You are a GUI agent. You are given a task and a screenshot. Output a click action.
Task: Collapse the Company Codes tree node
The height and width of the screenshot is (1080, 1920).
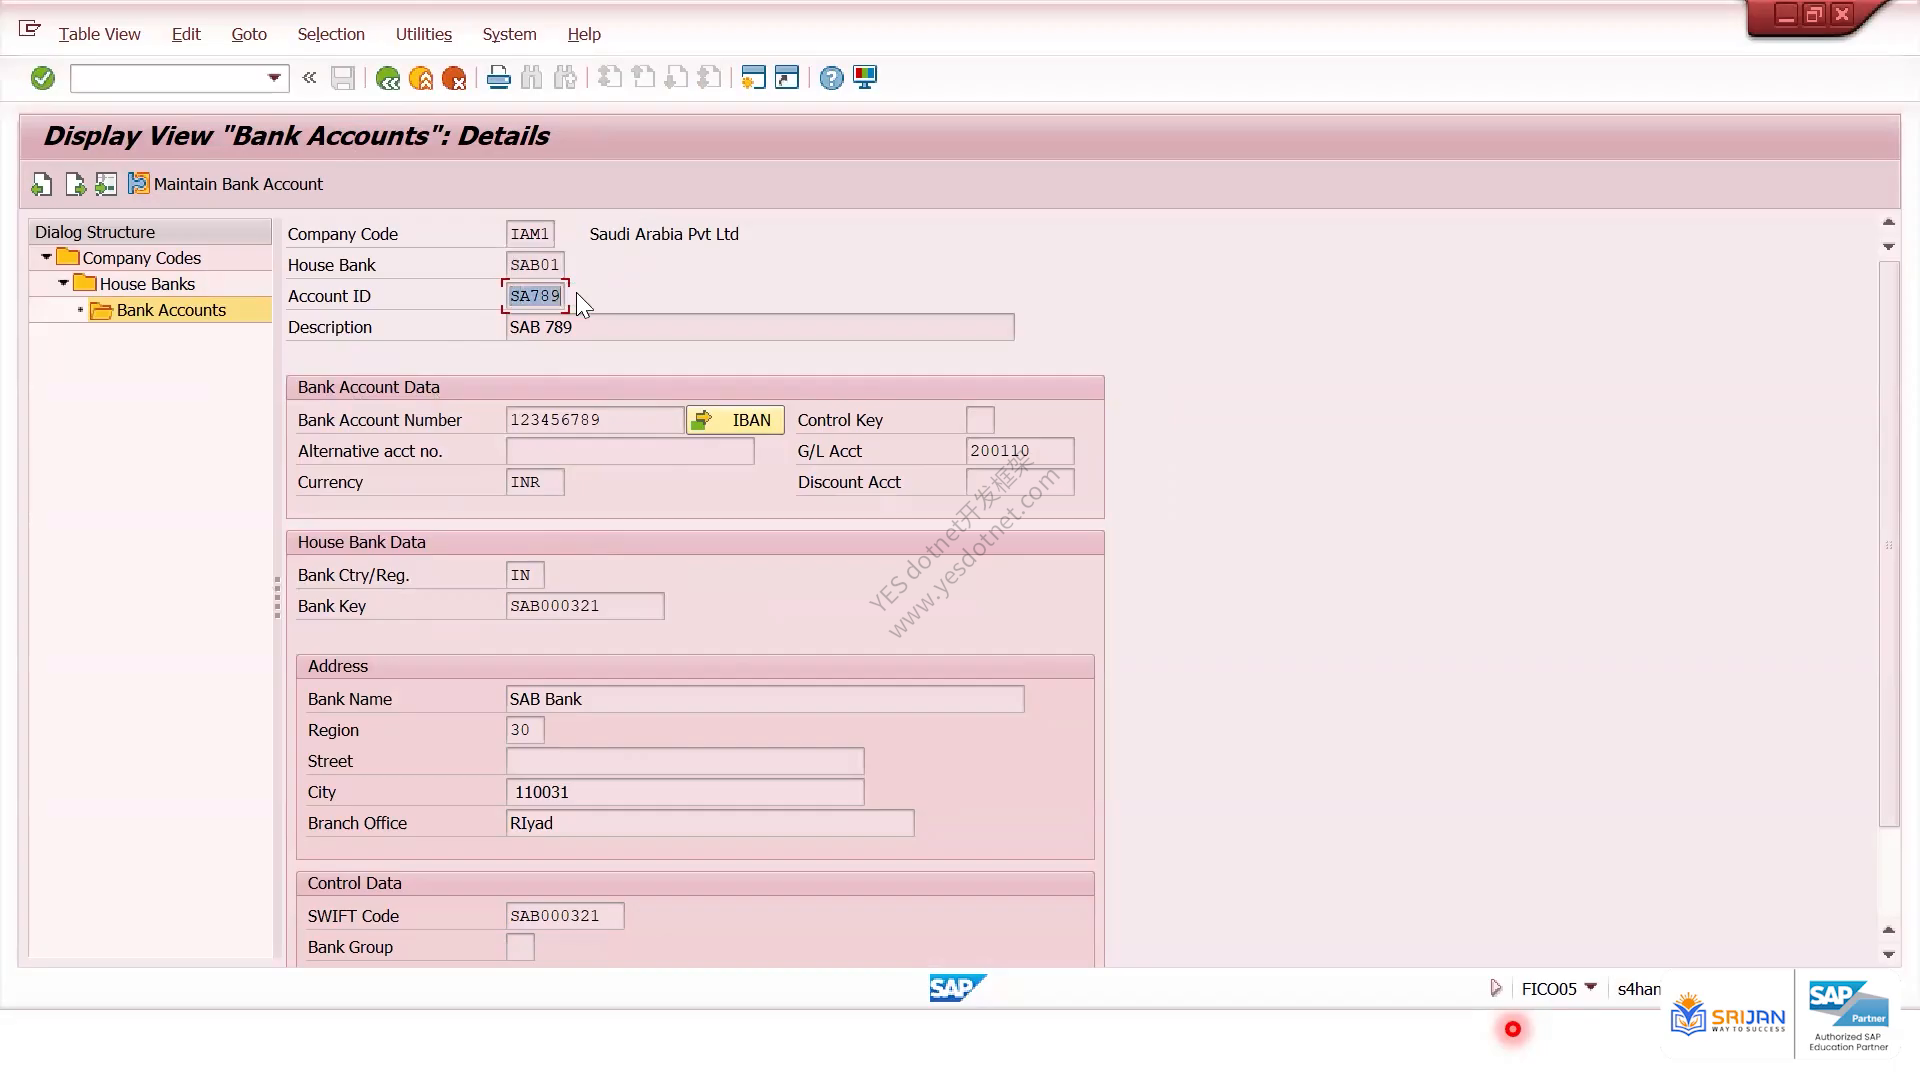tap(46, 258)
